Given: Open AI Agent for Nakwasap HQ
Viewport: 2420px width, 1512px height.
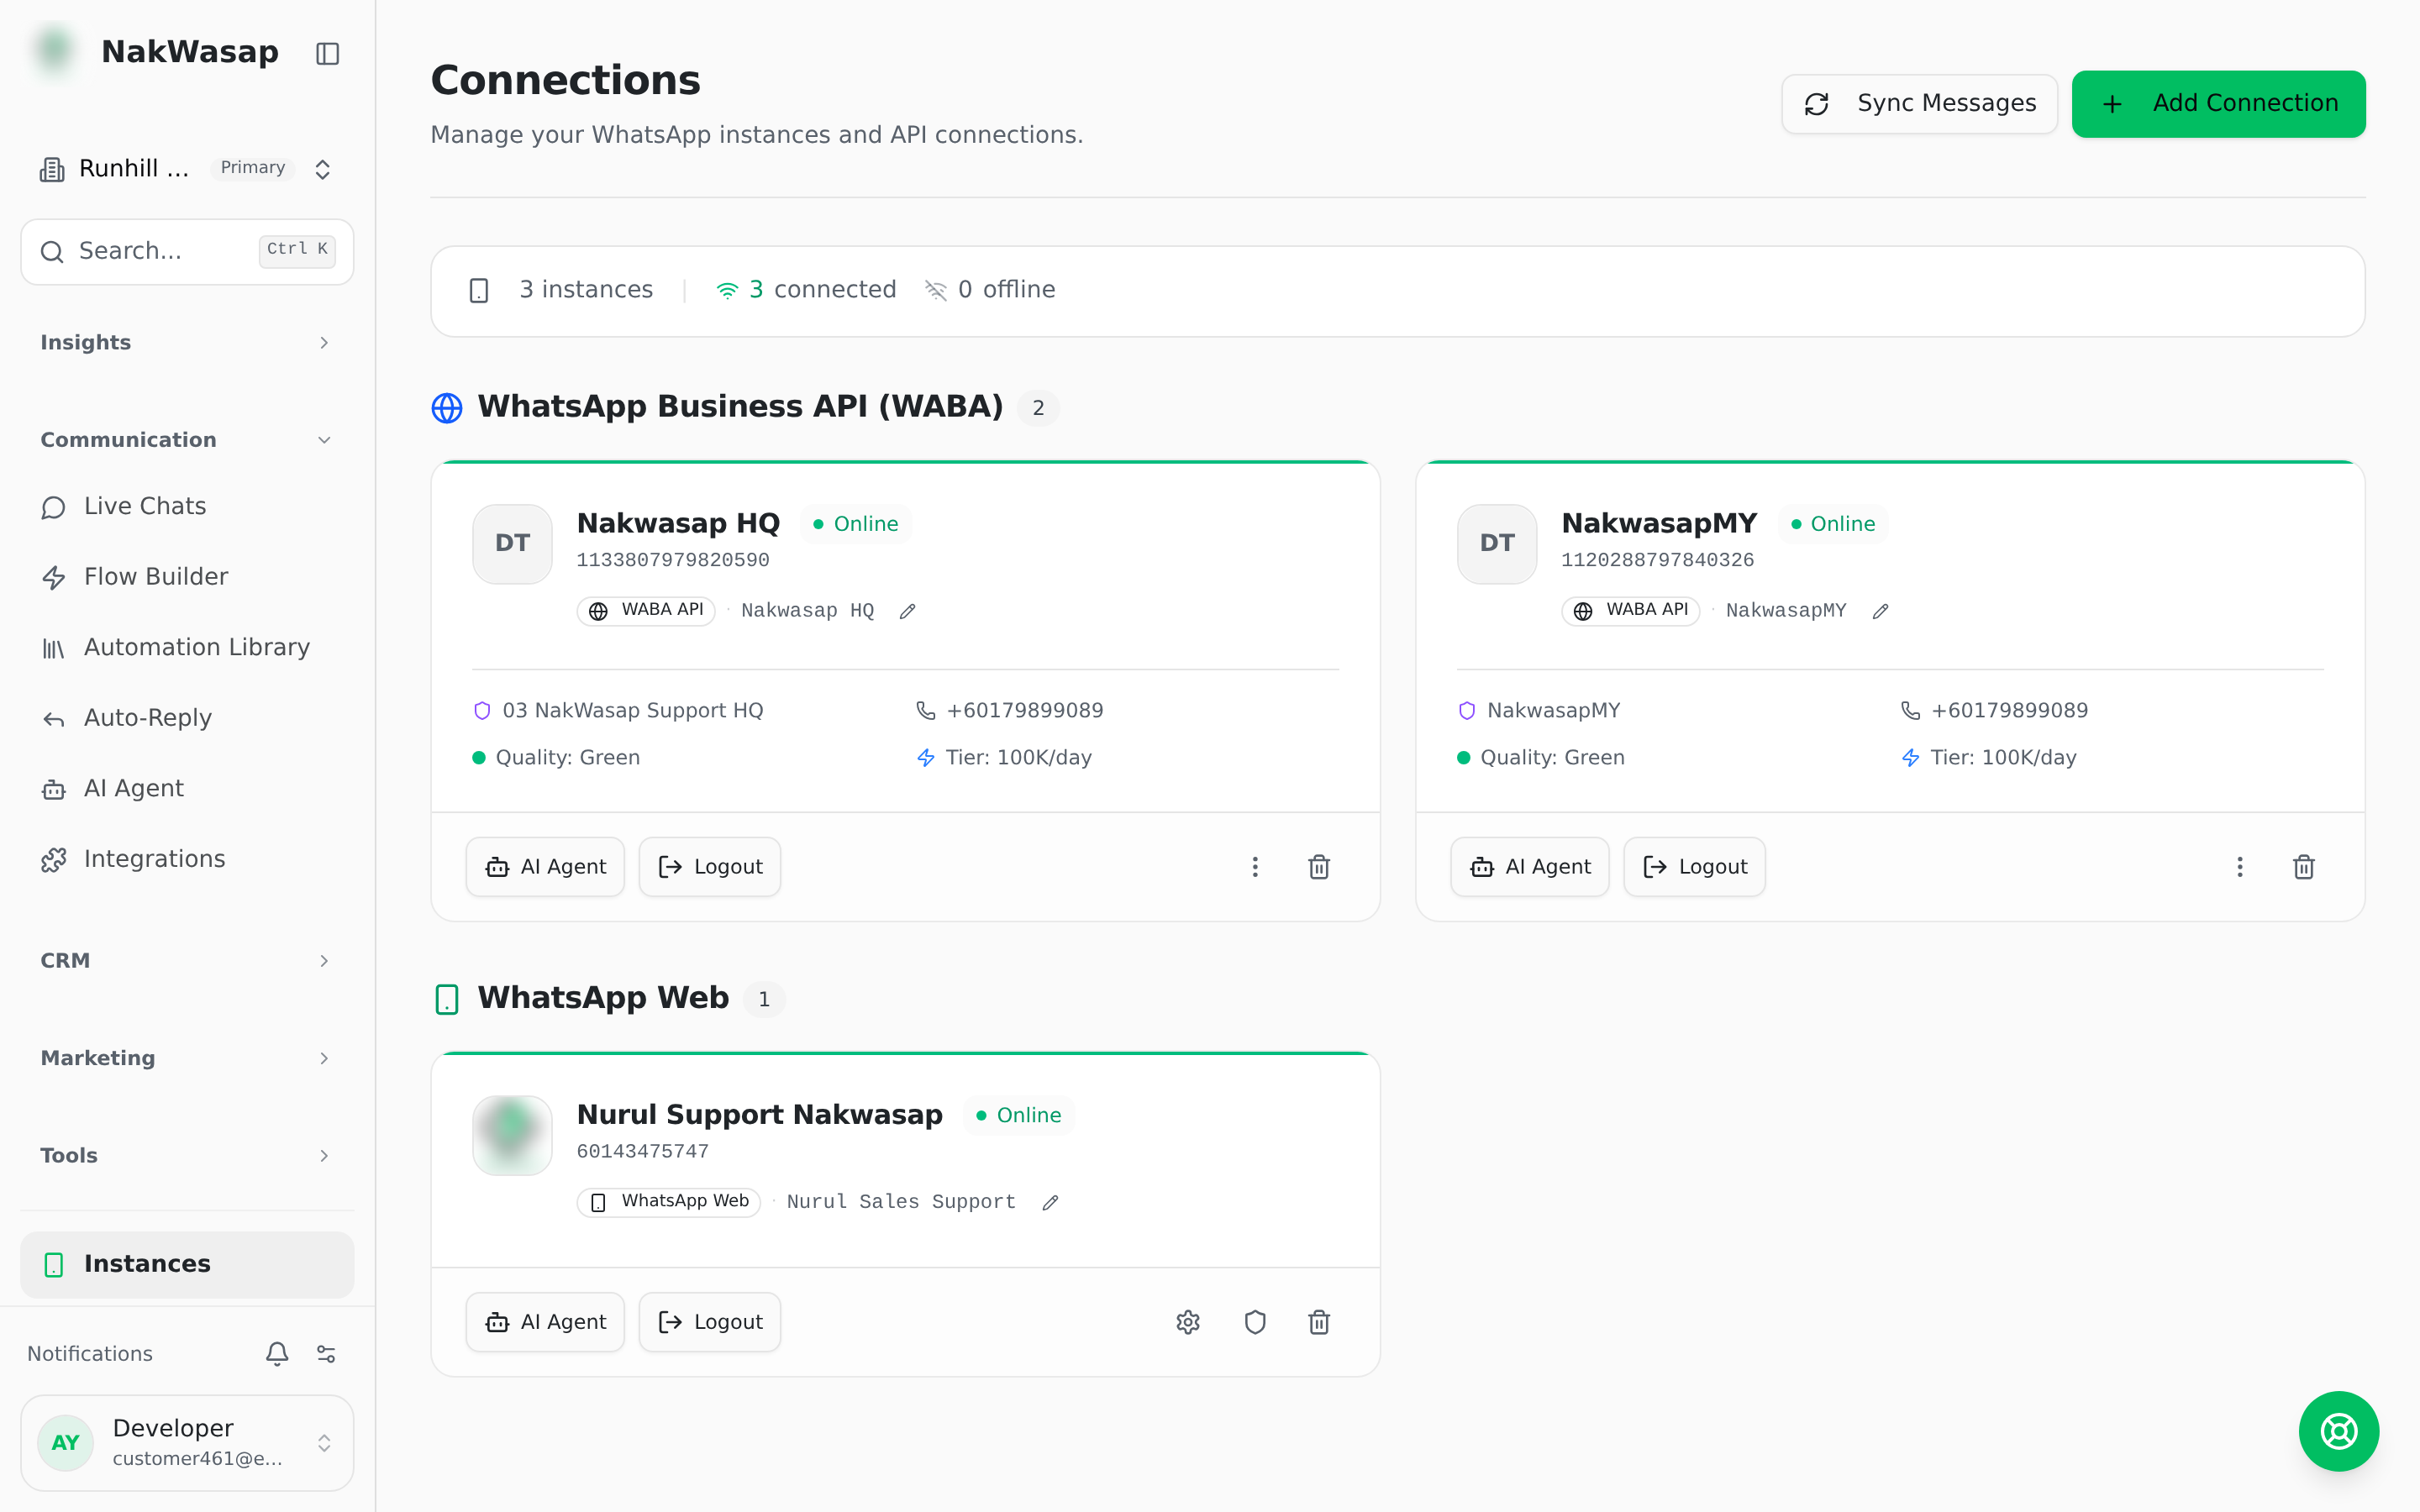Looking at the screenshot, I should point(545,867).
